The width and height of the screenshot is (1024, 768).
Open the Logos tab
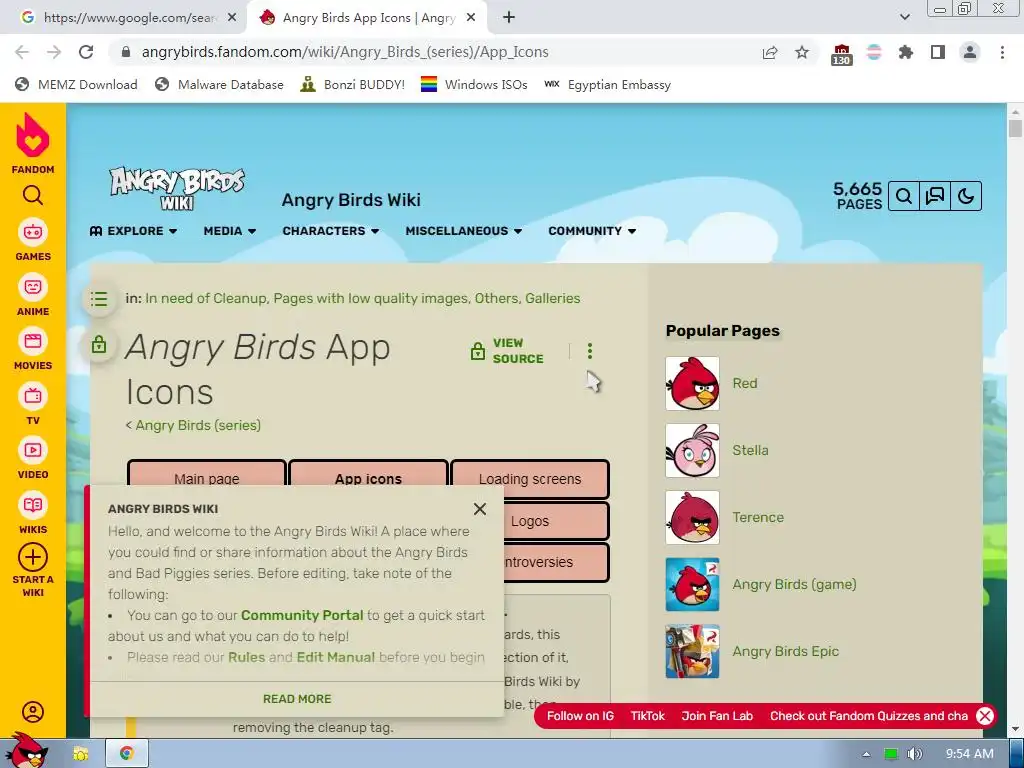[530, 521]
